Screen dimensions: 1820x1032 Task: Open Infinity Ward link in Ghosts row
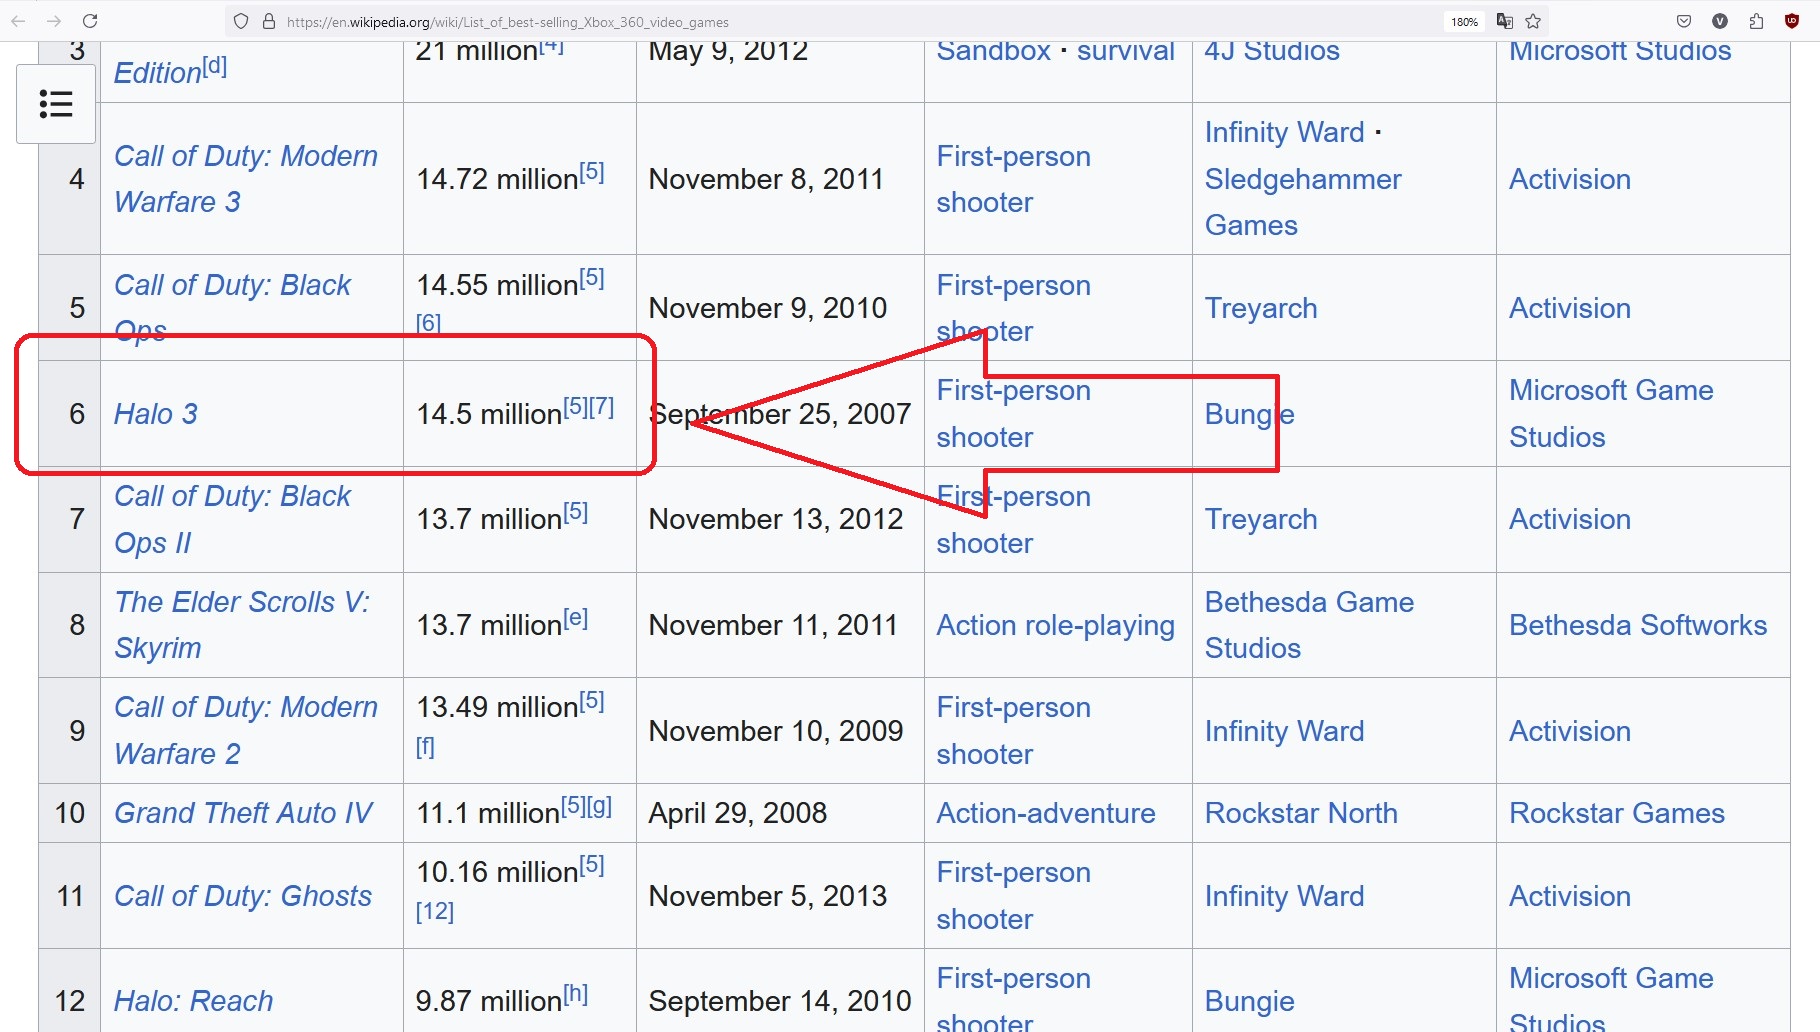click(x=1284, y=896)
